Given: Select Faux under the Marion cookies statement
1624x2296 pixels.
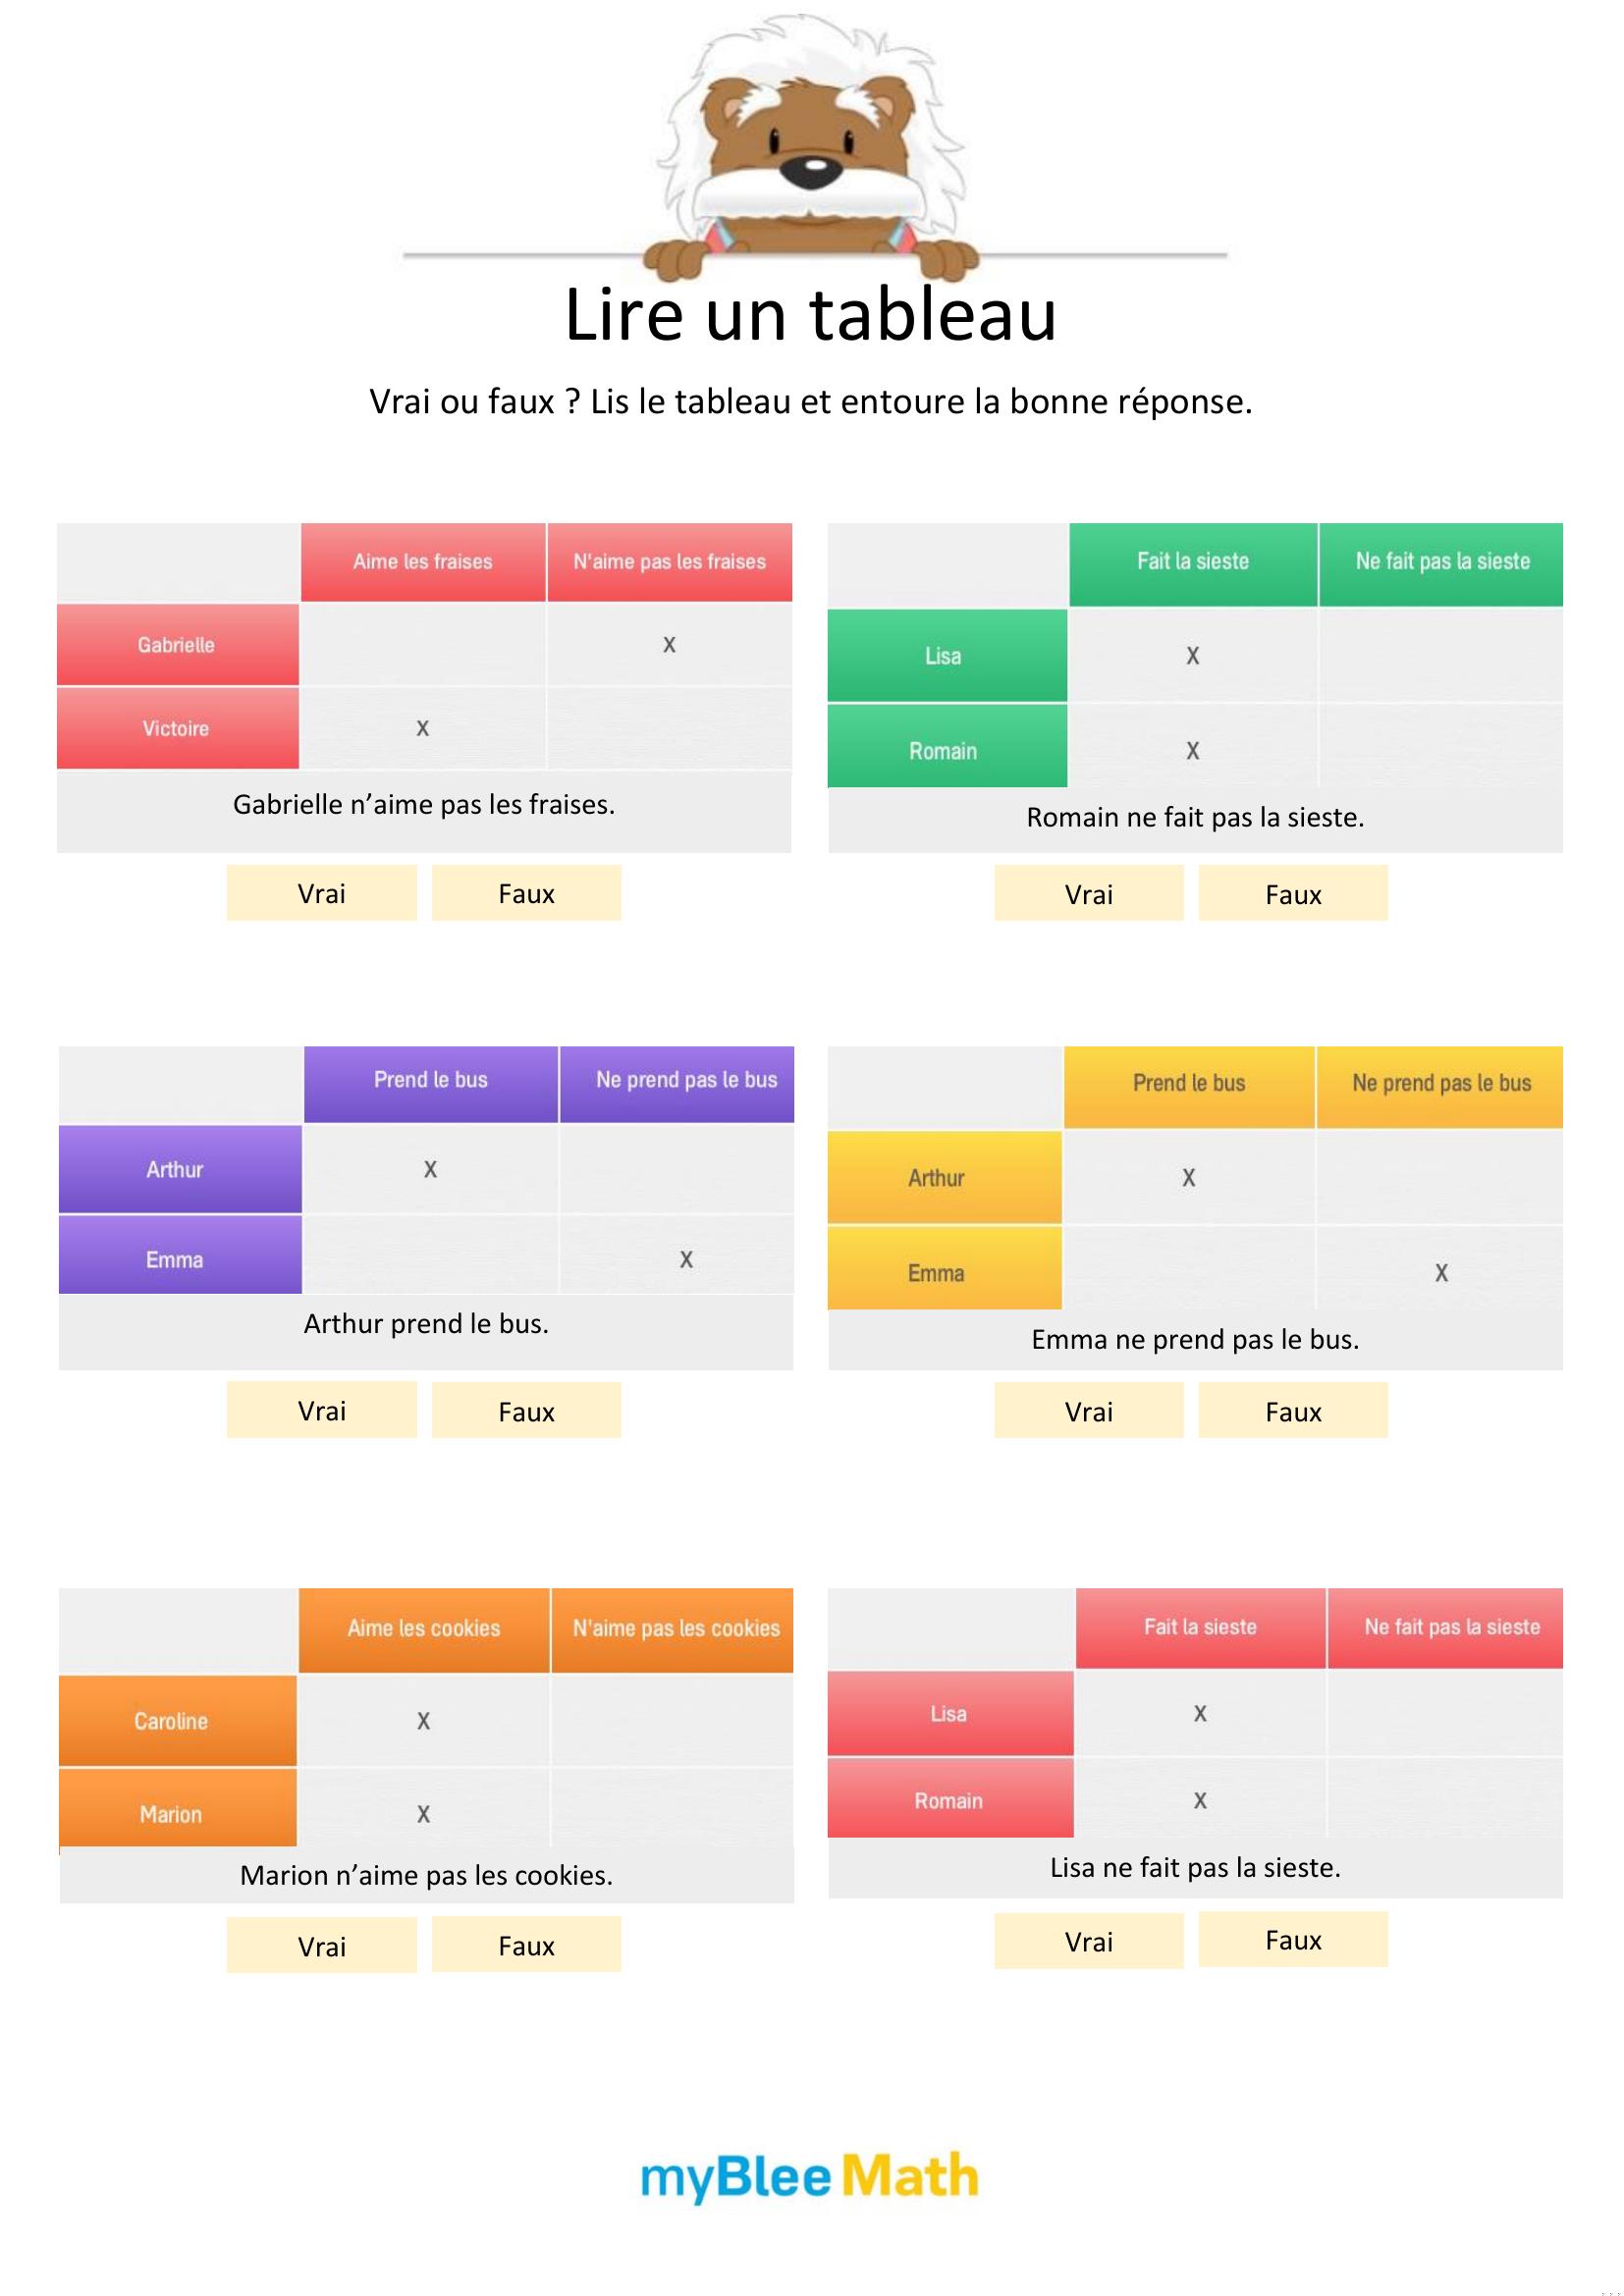Looking at the screenshot, I should point(526,1945).
